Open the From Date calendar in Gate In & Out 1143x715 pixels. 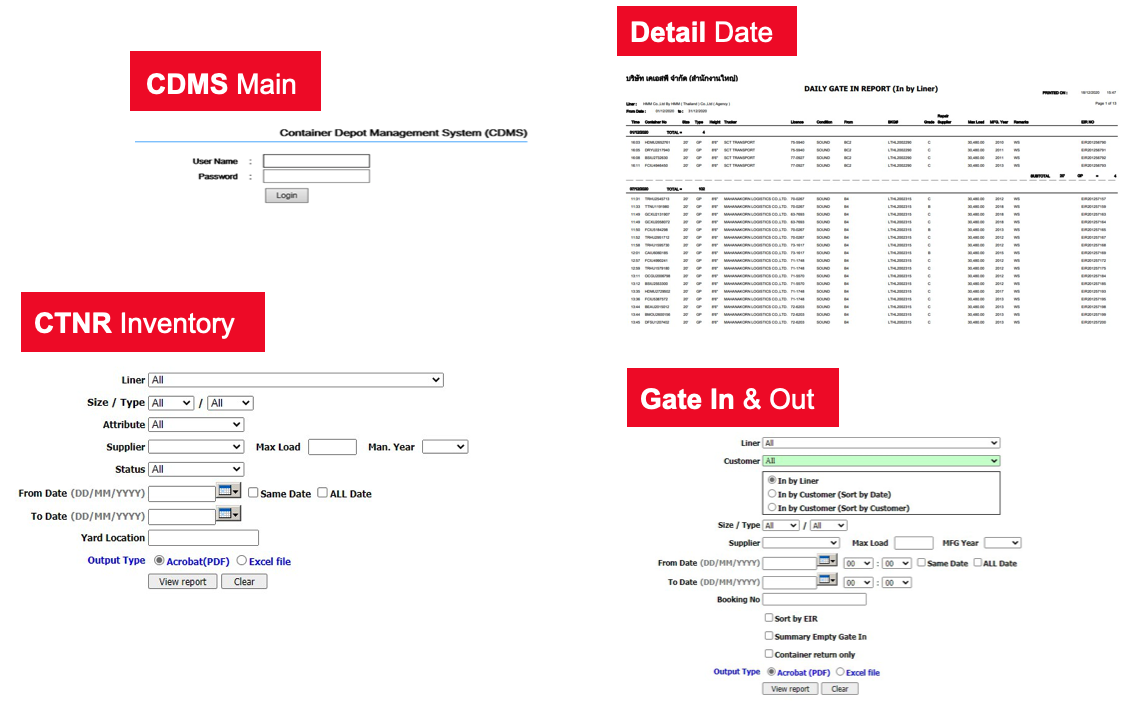point(827,560)
